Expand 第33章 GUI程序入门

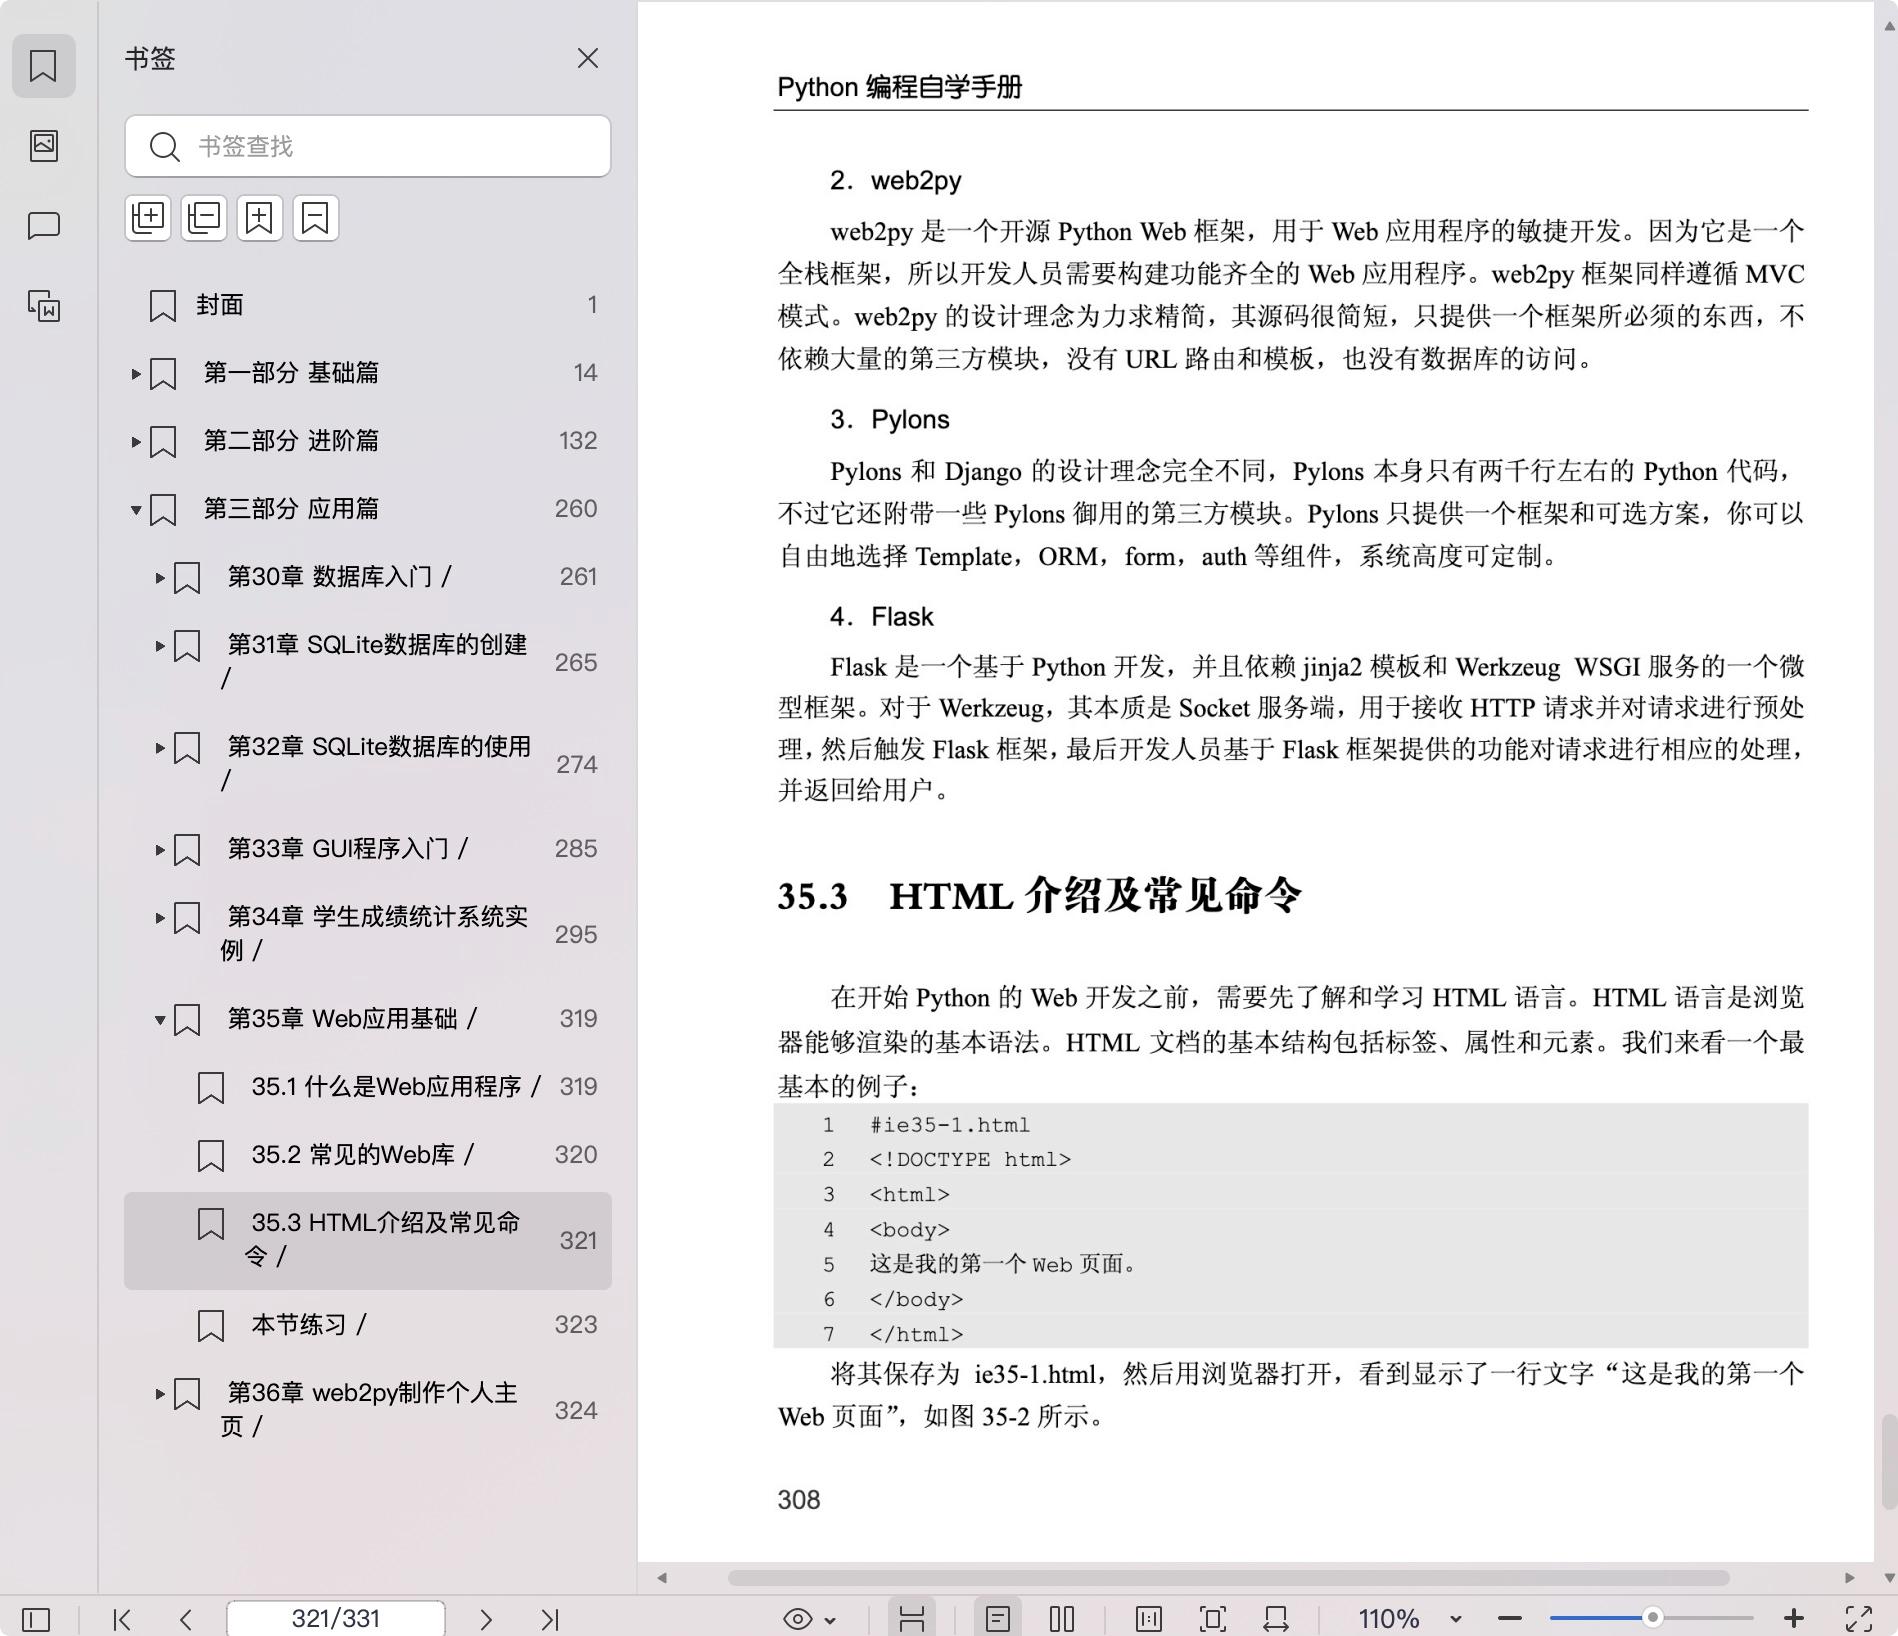[x=159, y=850]
